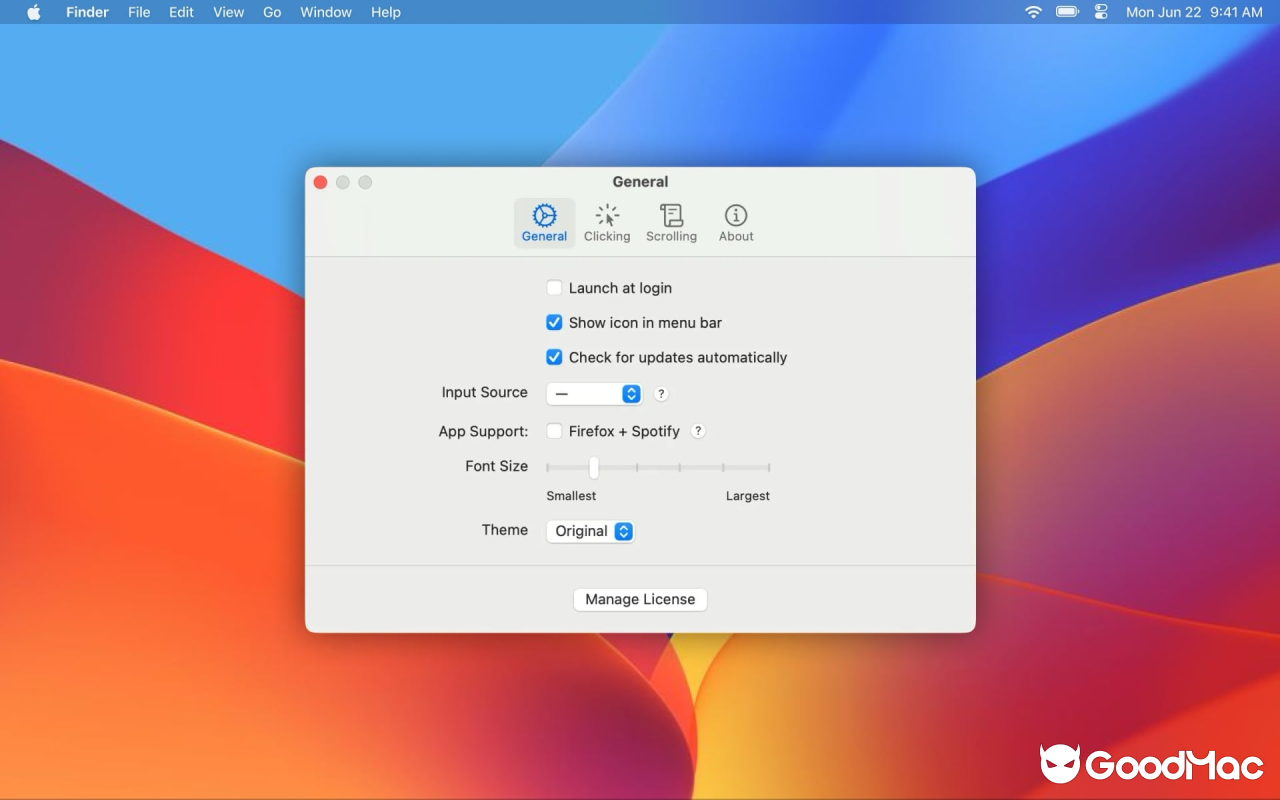This screenshot has width=1280, height=800.
Task: Enable Launch at login checkbox
Action: pos(554,288)
